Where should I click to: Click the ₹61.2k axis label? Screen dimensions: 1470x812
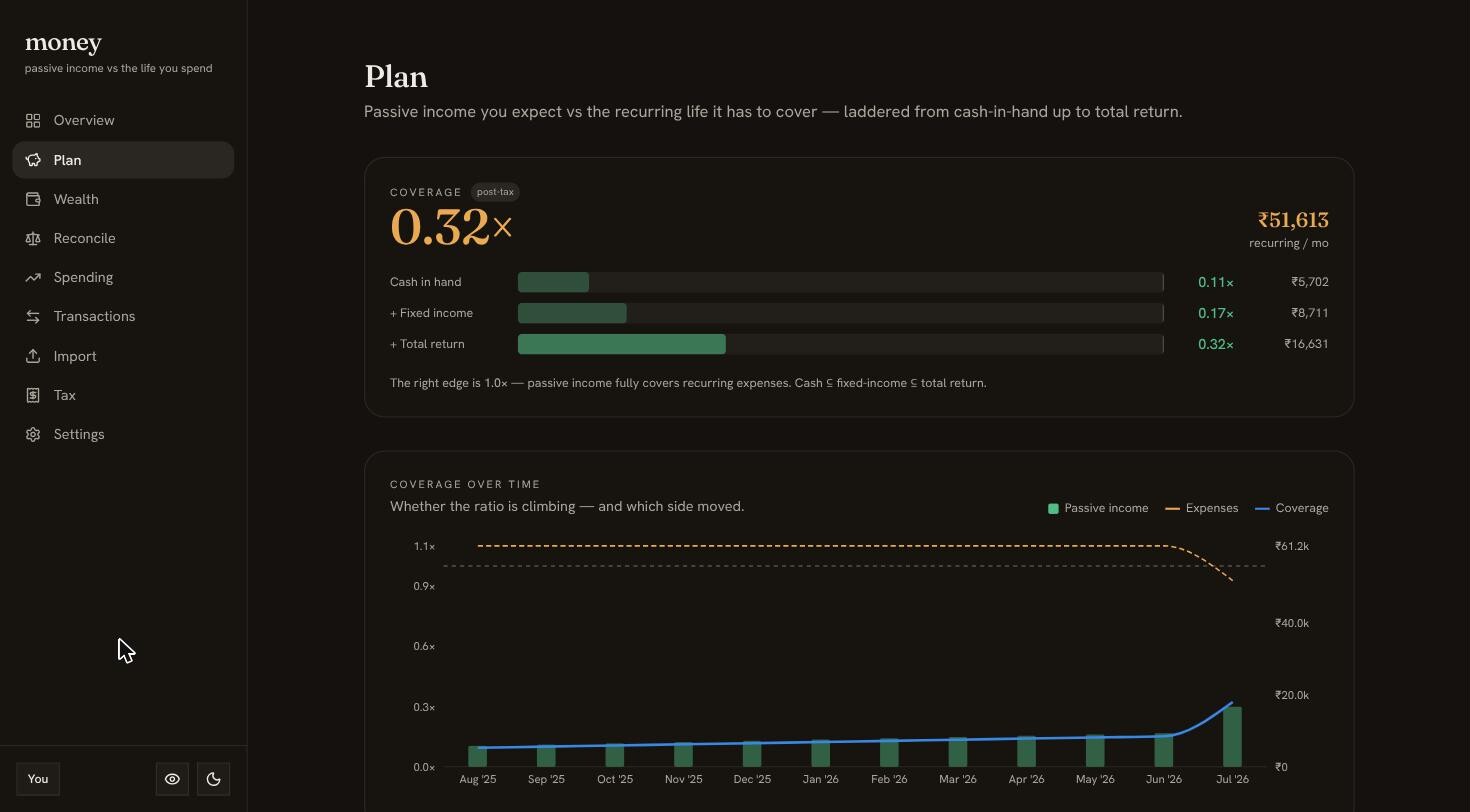[1292, 546]
